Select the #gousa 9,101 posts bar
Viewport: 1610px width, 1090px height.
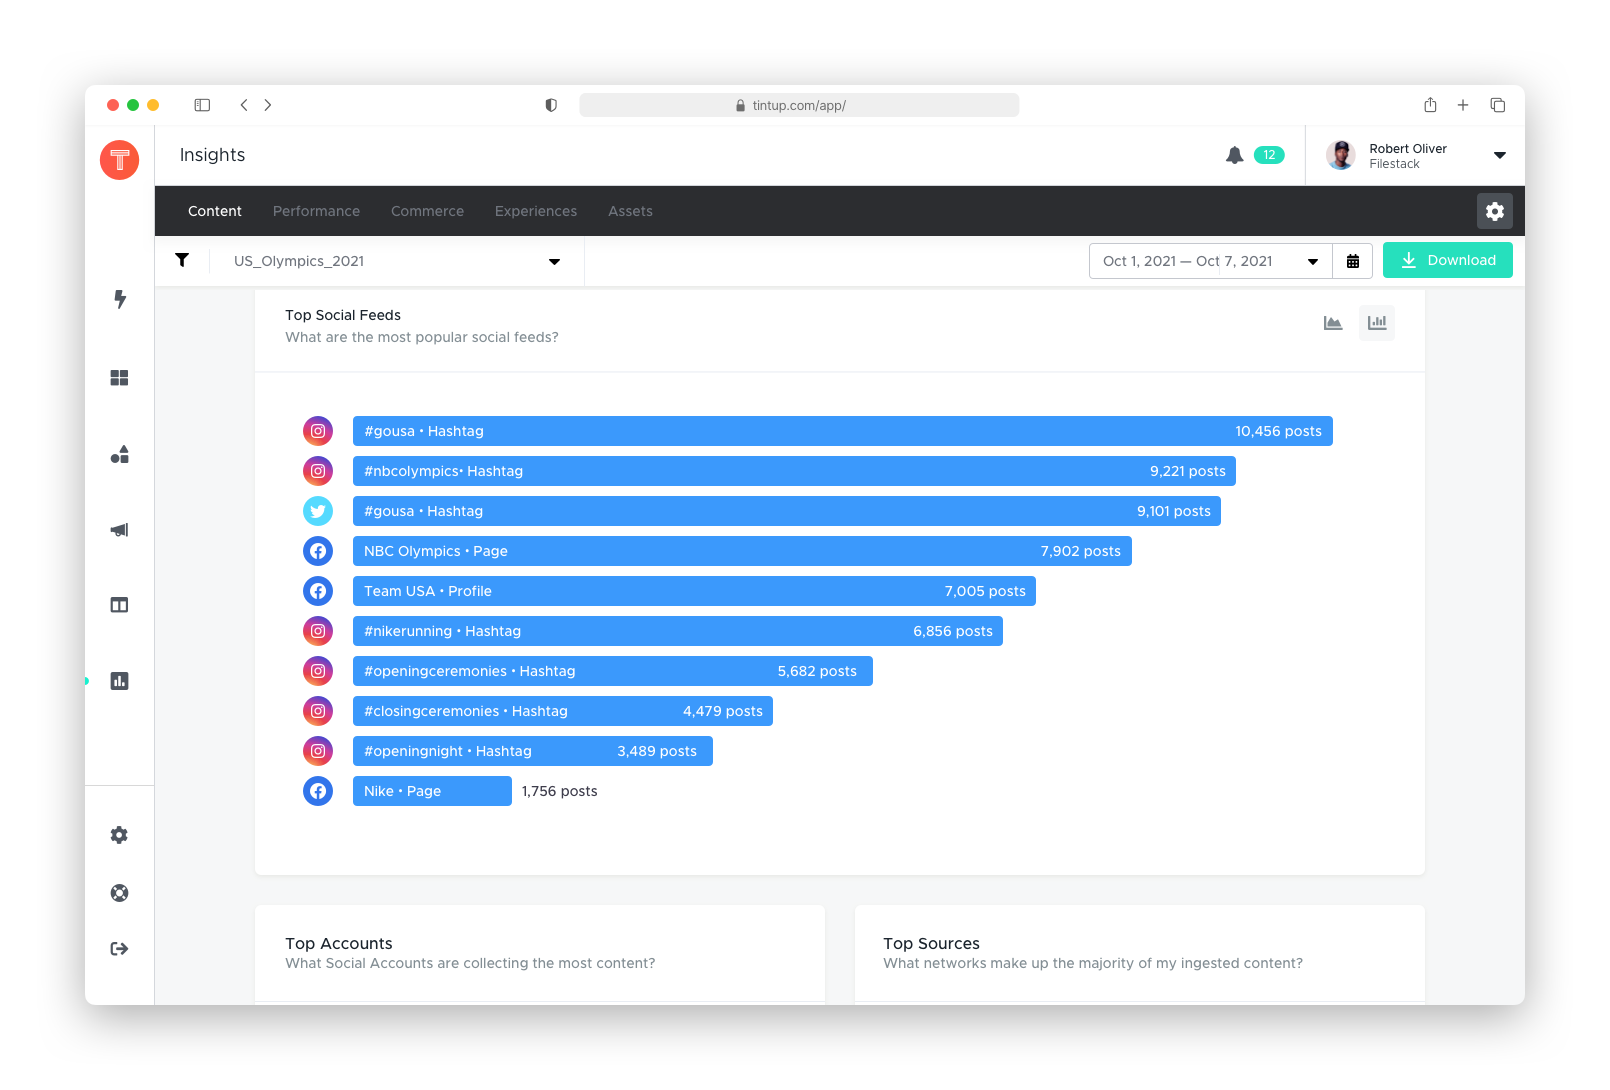[787, 511]
